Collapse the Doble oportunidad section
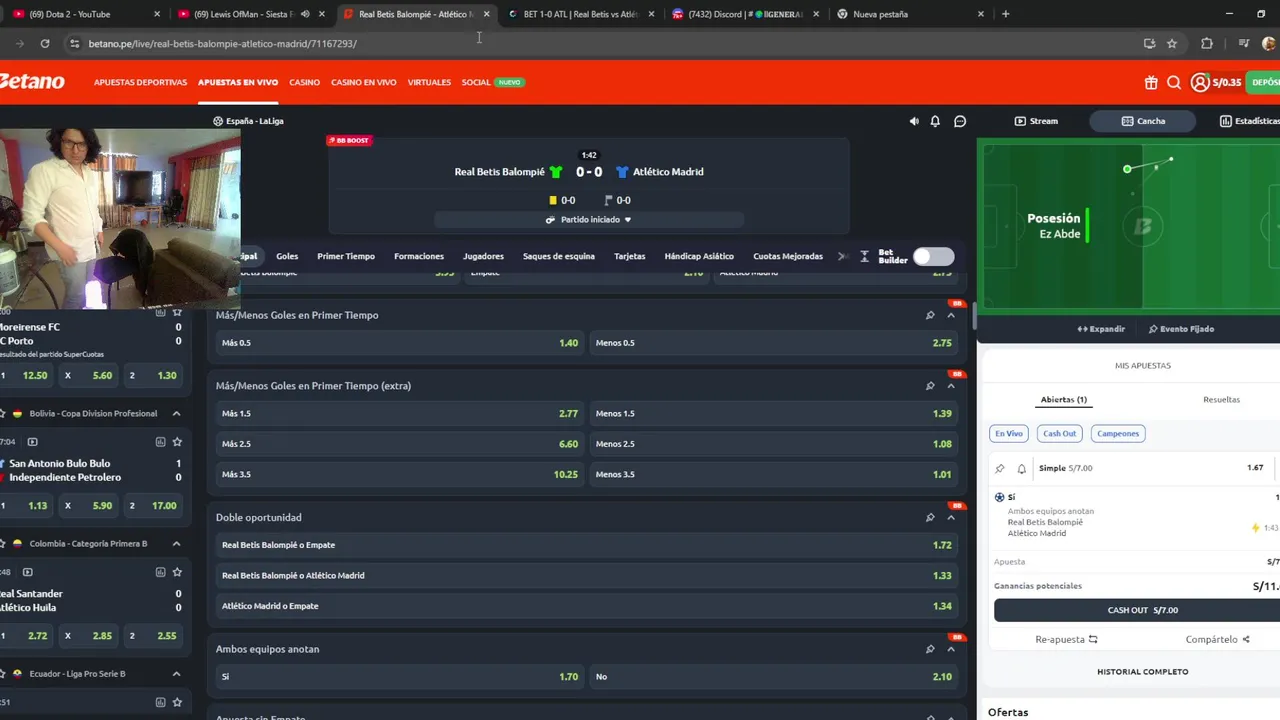This screenshot has width=1280, height=720. [x=951, y=517]
